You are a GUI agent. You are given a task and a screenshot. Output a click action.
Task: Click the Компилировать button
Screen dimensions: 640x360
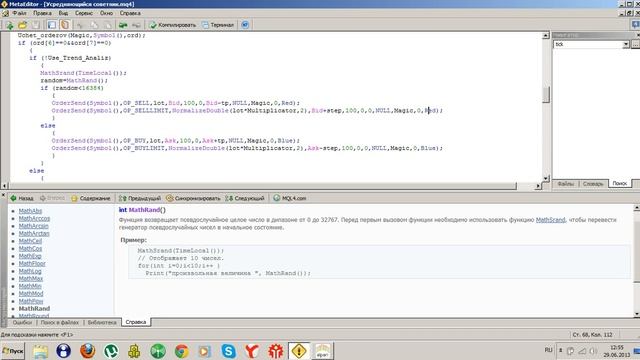point(173,25)
